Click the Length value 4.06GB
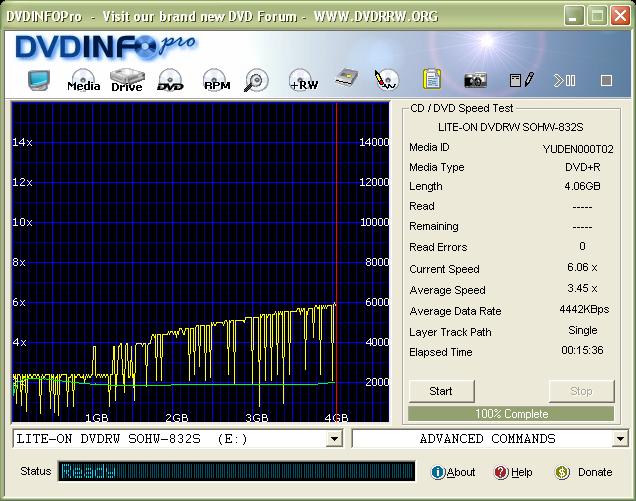This screenshot has height=501, width=636. click(582, 186)
